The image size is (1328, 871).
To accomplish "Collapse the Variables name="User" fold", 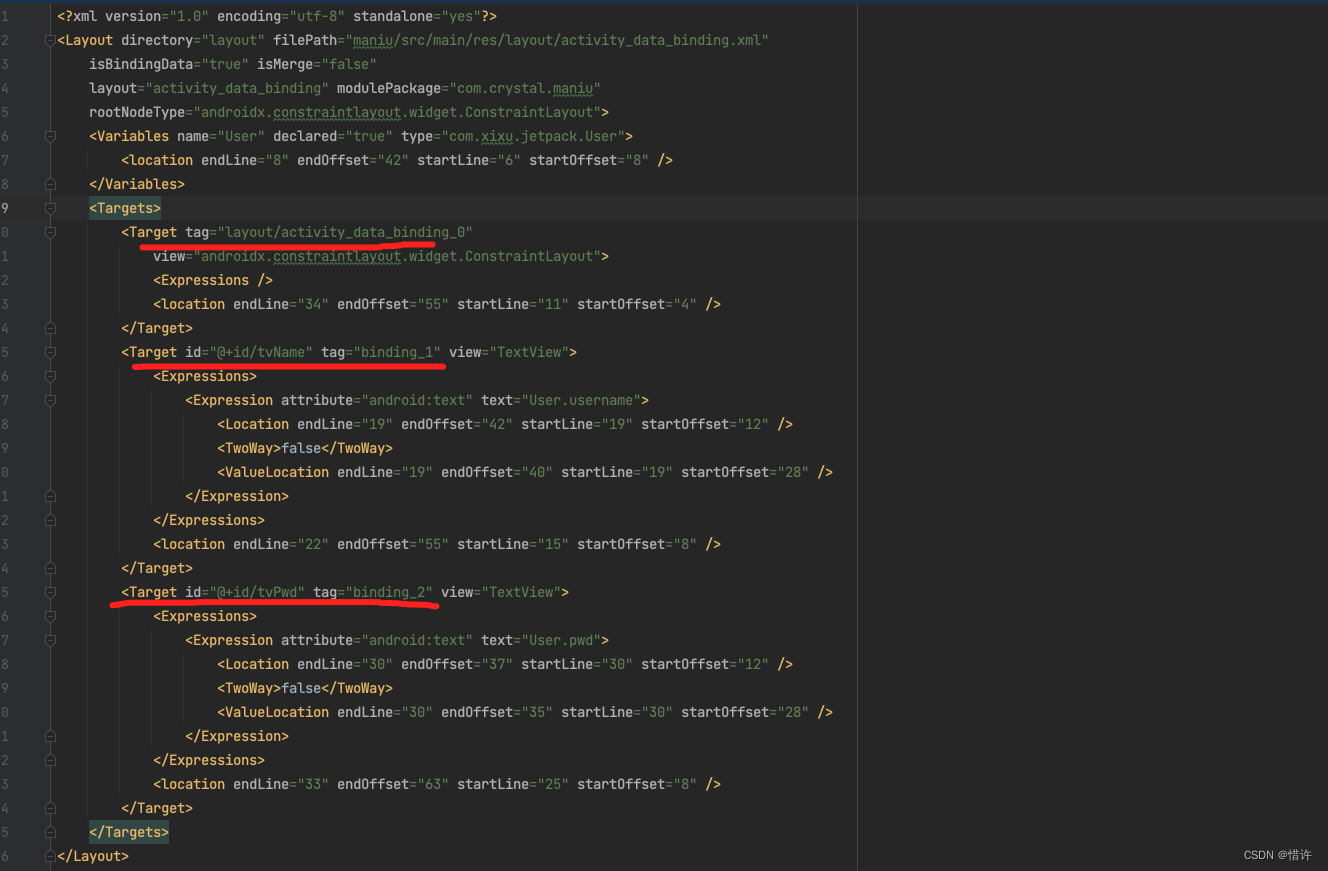I will [x=50, y=137].
